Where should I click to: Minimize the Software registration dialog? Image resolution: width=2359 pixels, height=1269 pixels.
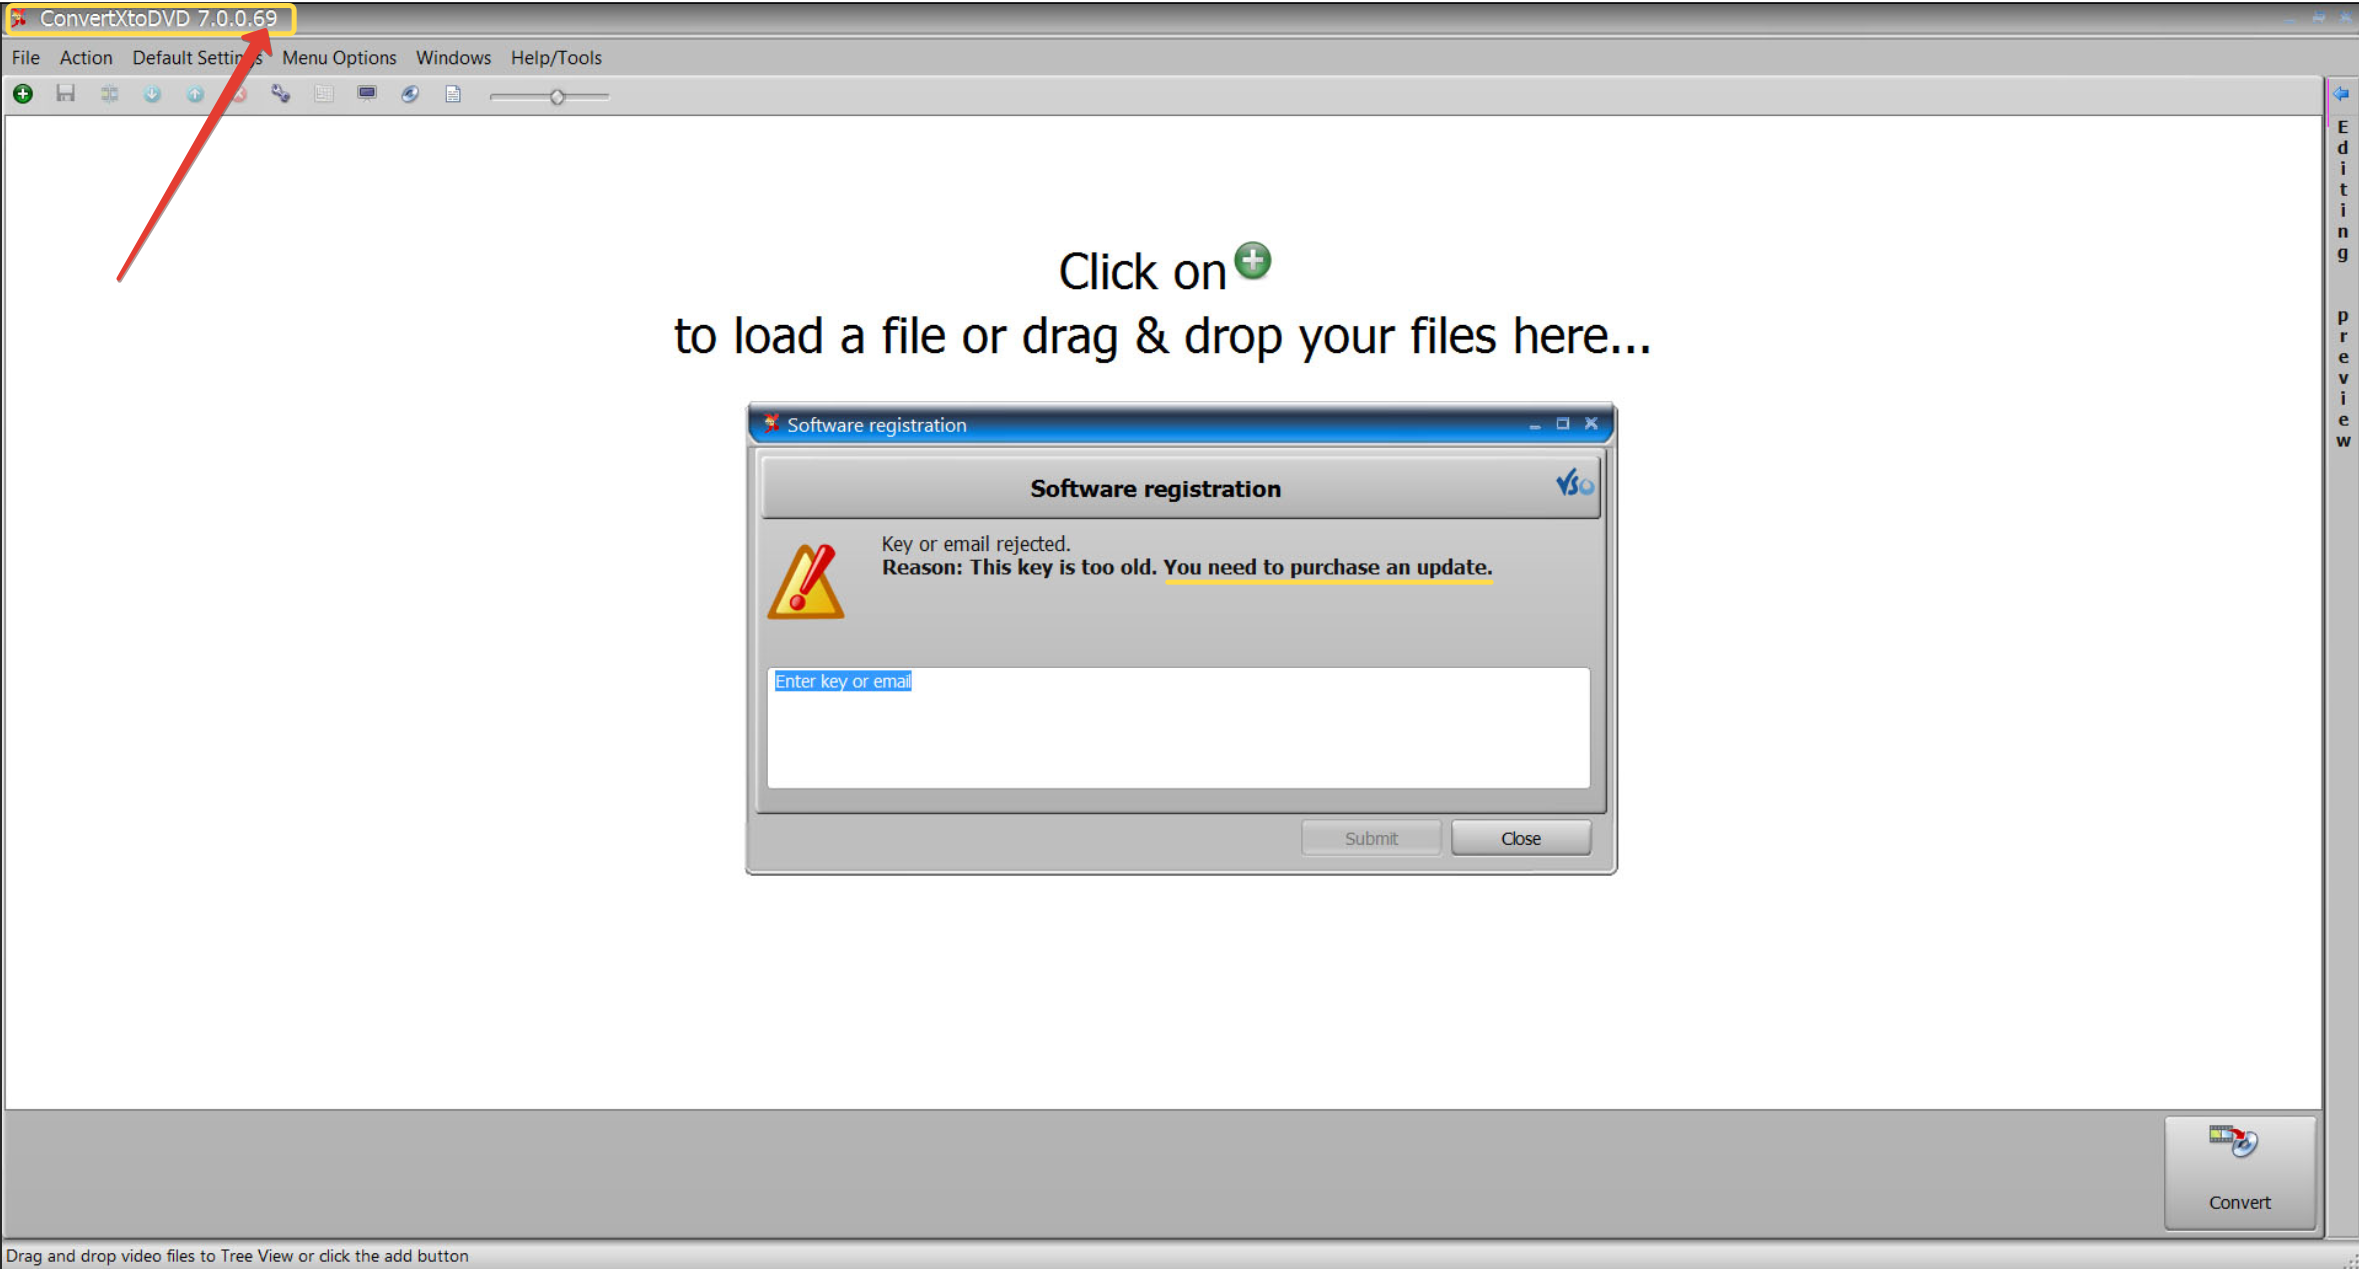click(x=1535, y=424)
